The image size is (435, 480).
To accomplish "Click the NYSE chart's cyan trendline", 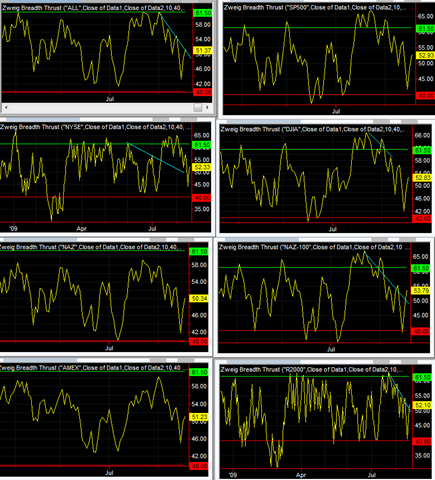I will [156, 158].
